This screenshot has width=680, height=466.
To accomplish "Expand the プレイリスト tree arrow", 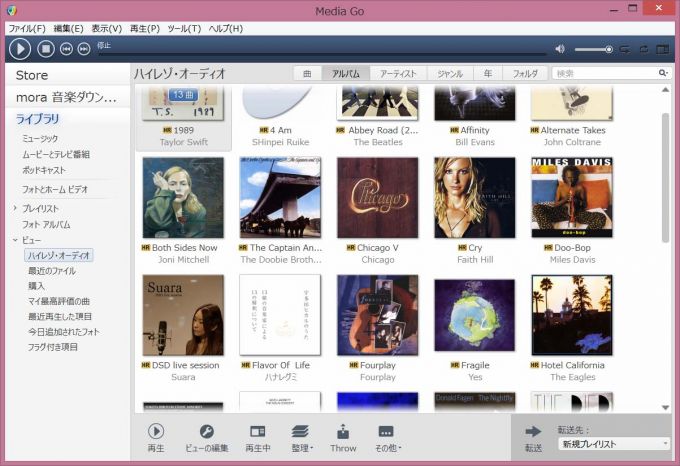I will [x=15, y=209].
